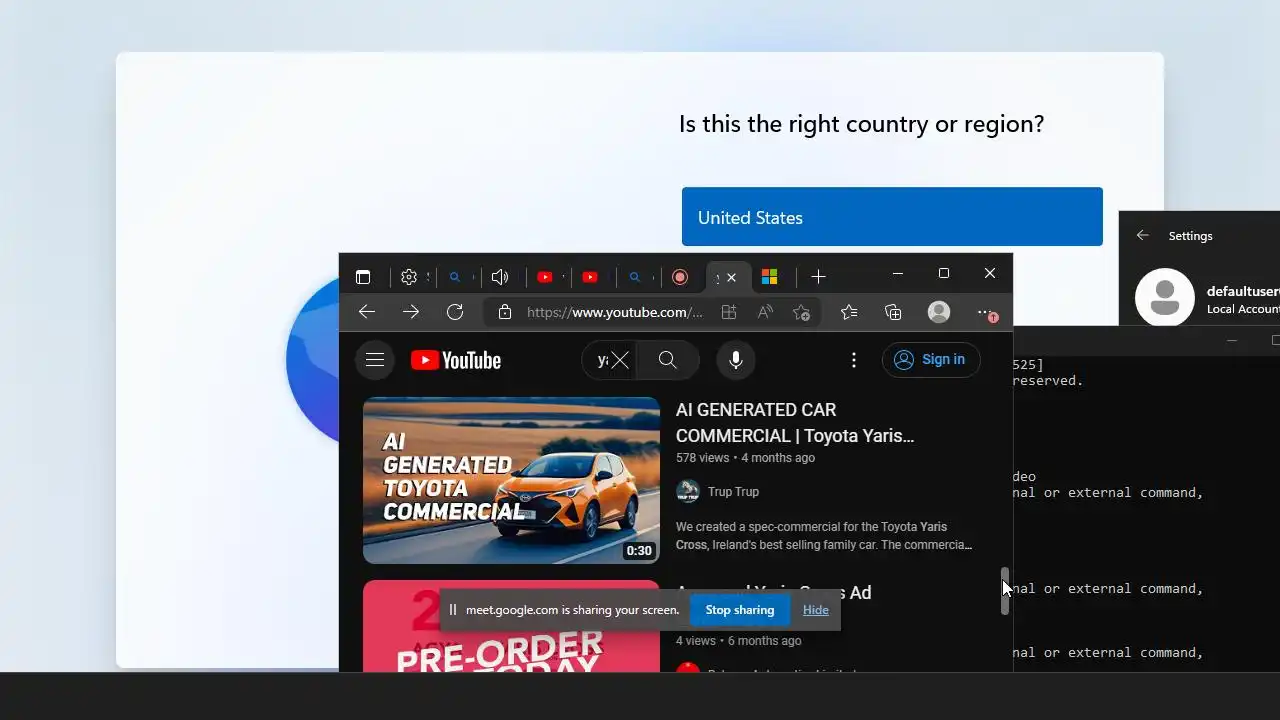Switch to the Microsoft logo browser tab
Viewport: 1280px width, 720px height.
click(x=769, y=277)
